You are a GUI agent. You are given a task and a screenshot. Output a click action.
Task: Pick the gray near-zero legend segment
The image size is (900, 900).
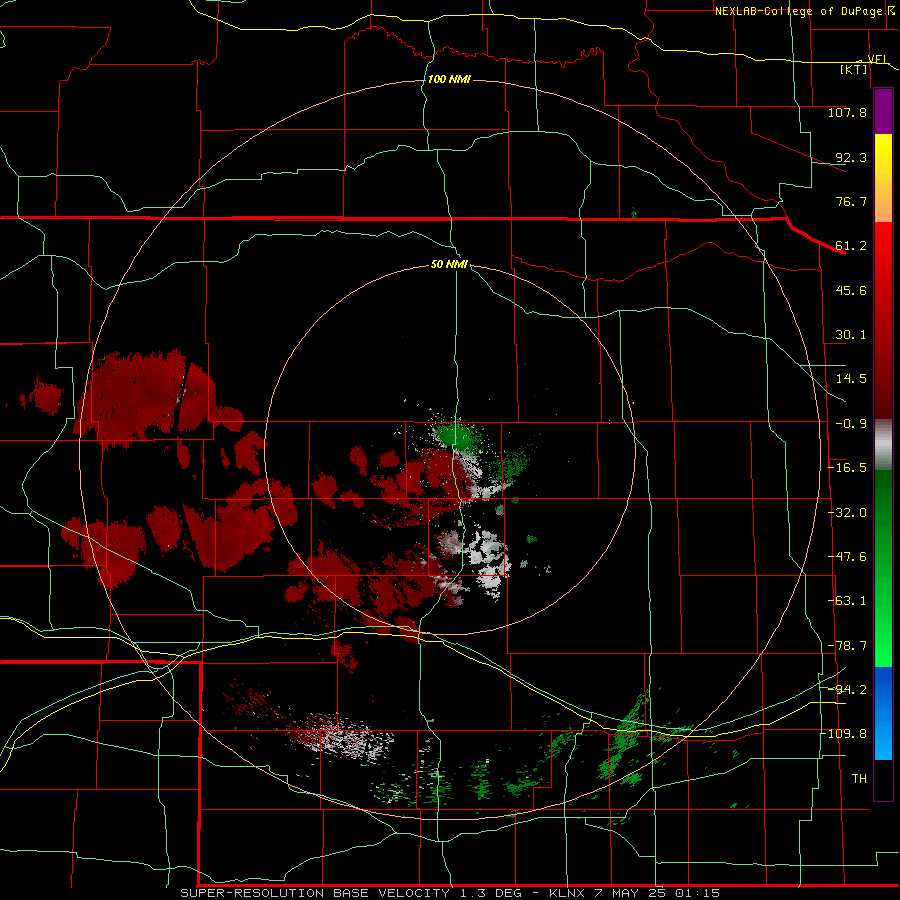pyautogui.click(x=883, y=445)
